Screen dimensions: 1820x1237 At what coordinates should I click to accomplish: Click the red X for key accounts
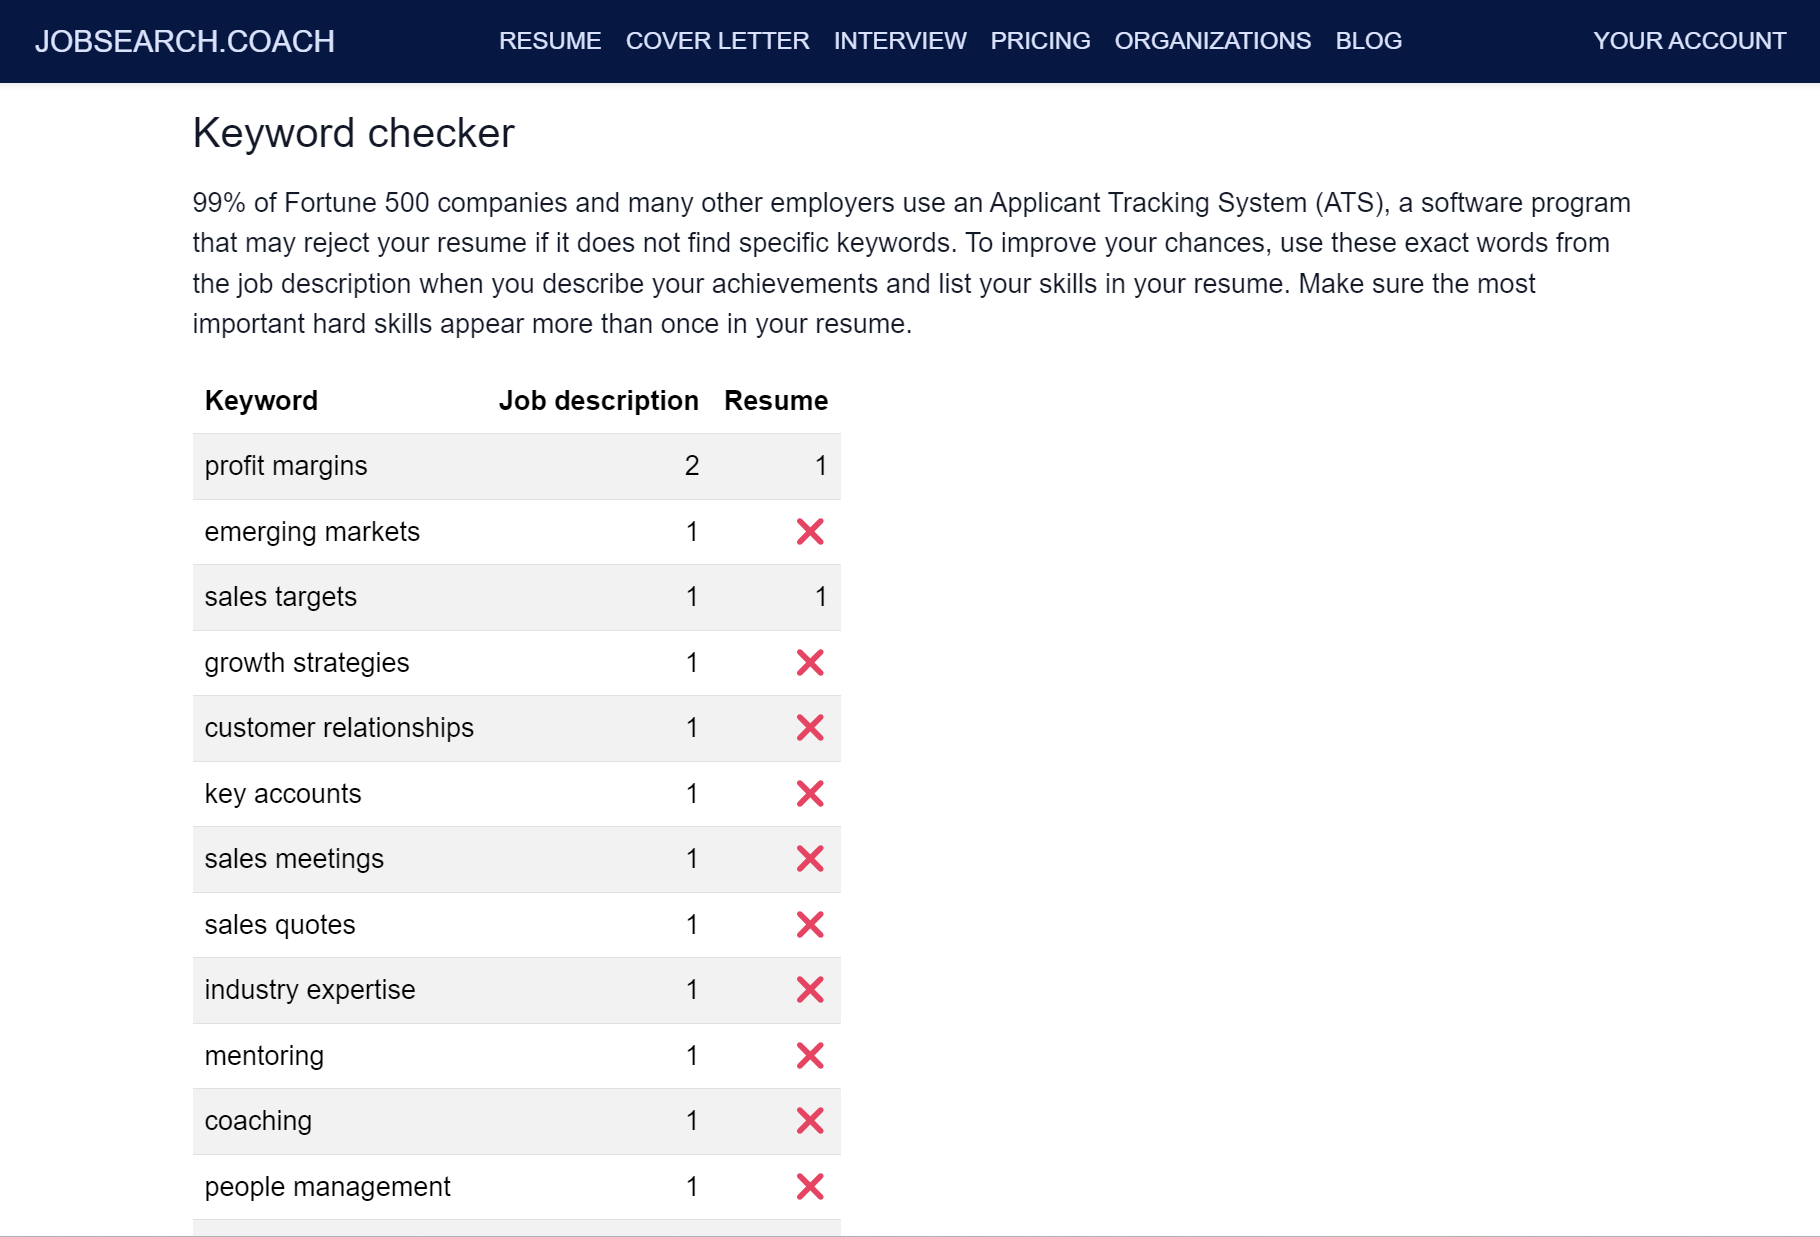[x=810, y=793]
